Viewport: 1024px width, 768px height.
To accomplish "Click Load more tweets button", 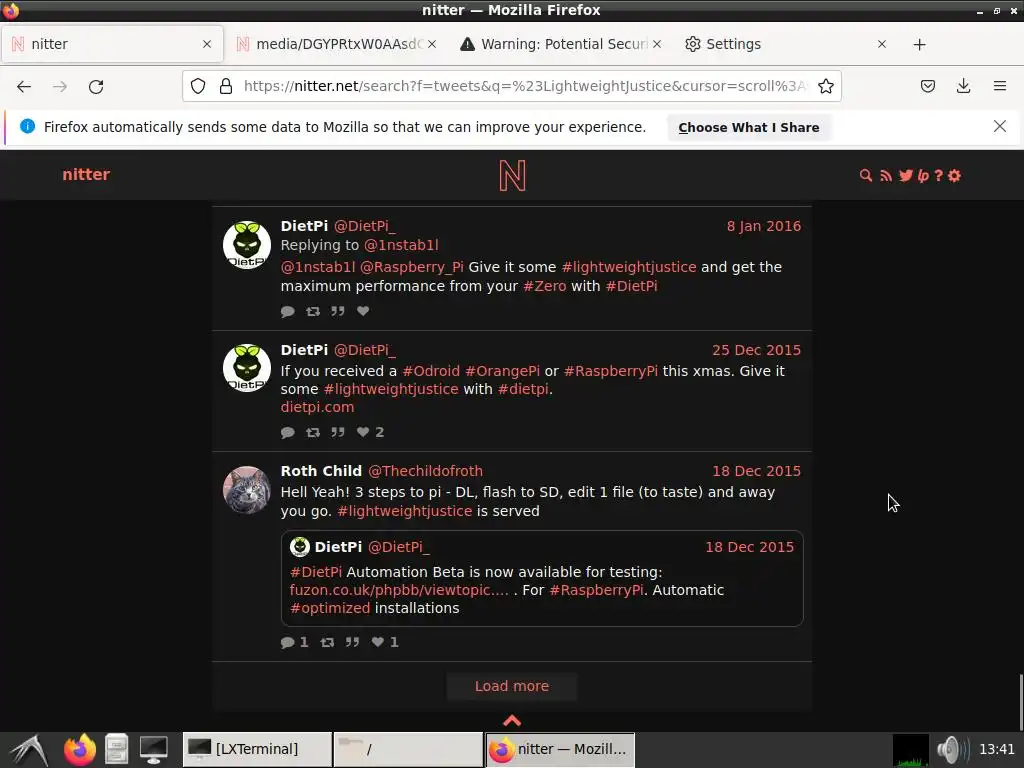I will 512,686.
